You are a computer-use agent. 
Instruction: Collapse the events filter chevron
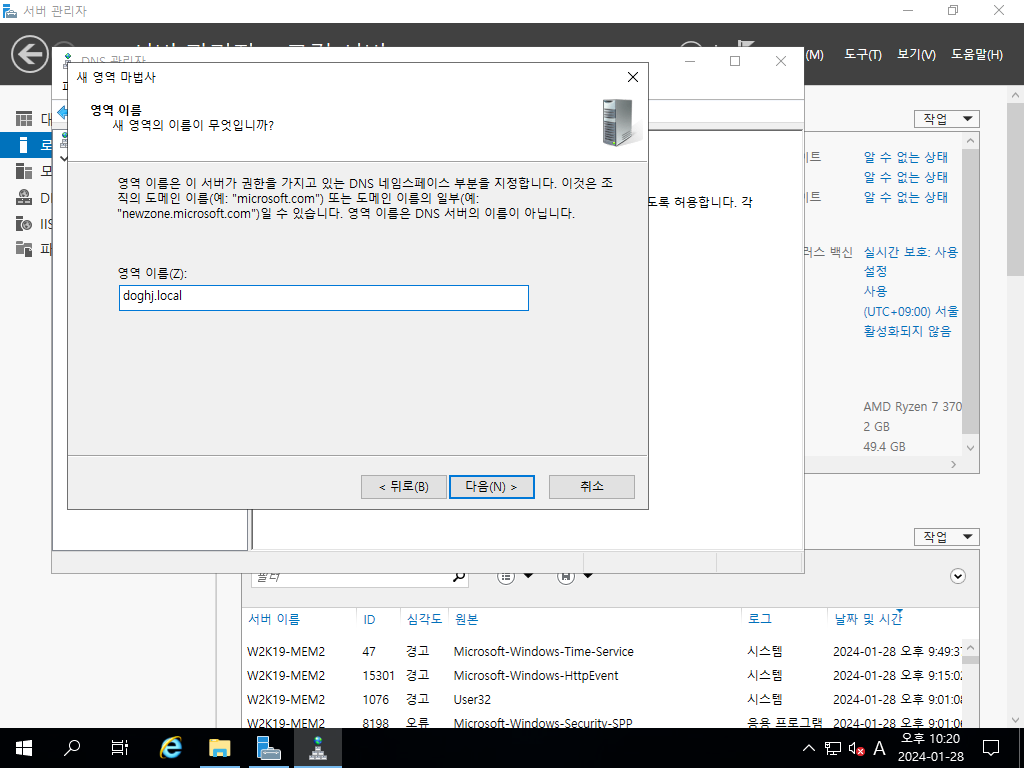[957, 576]
